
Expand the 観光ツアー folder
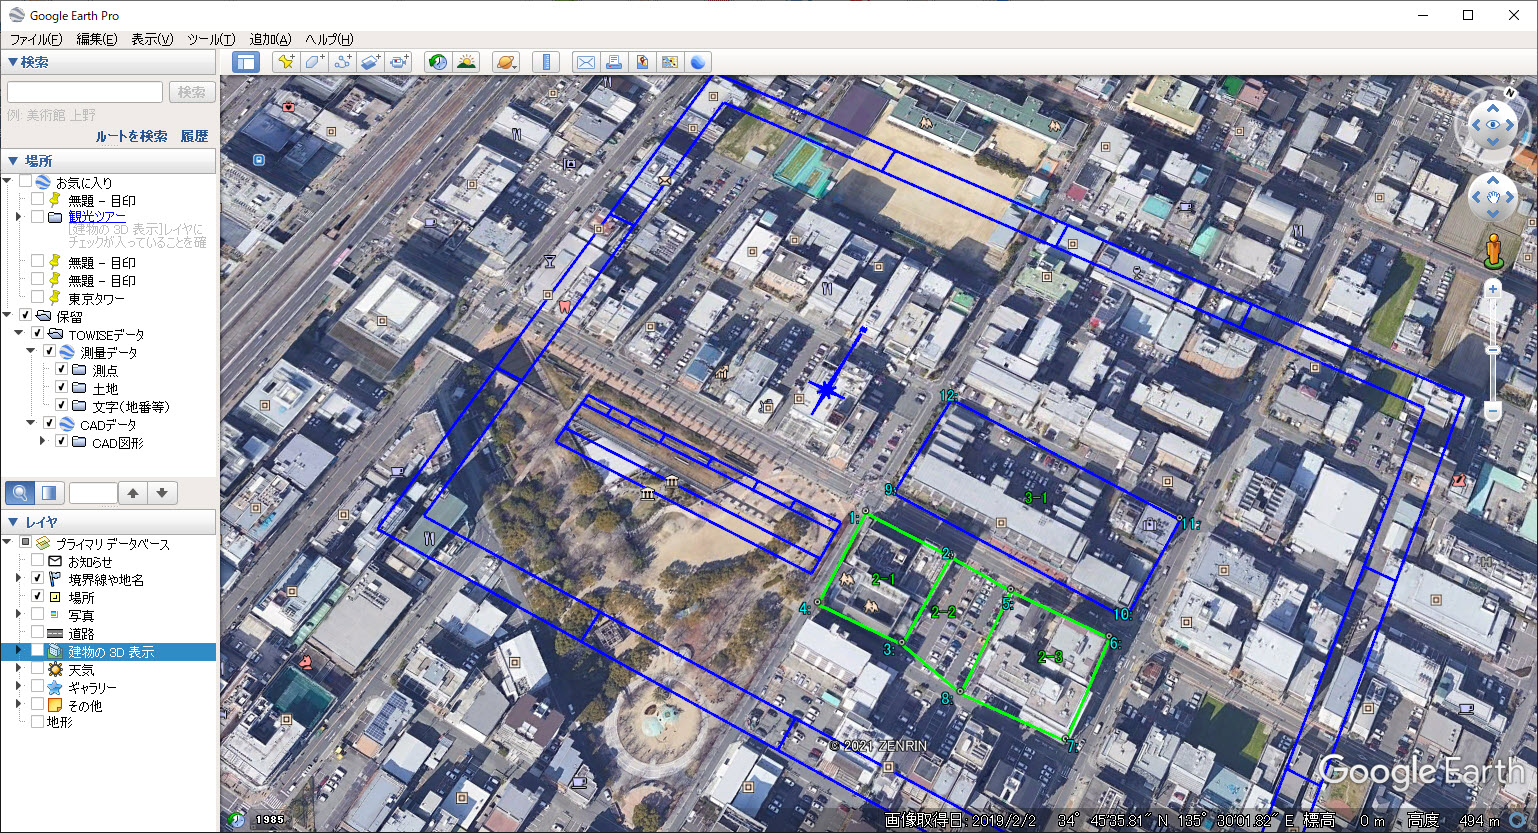pos(18,216)
